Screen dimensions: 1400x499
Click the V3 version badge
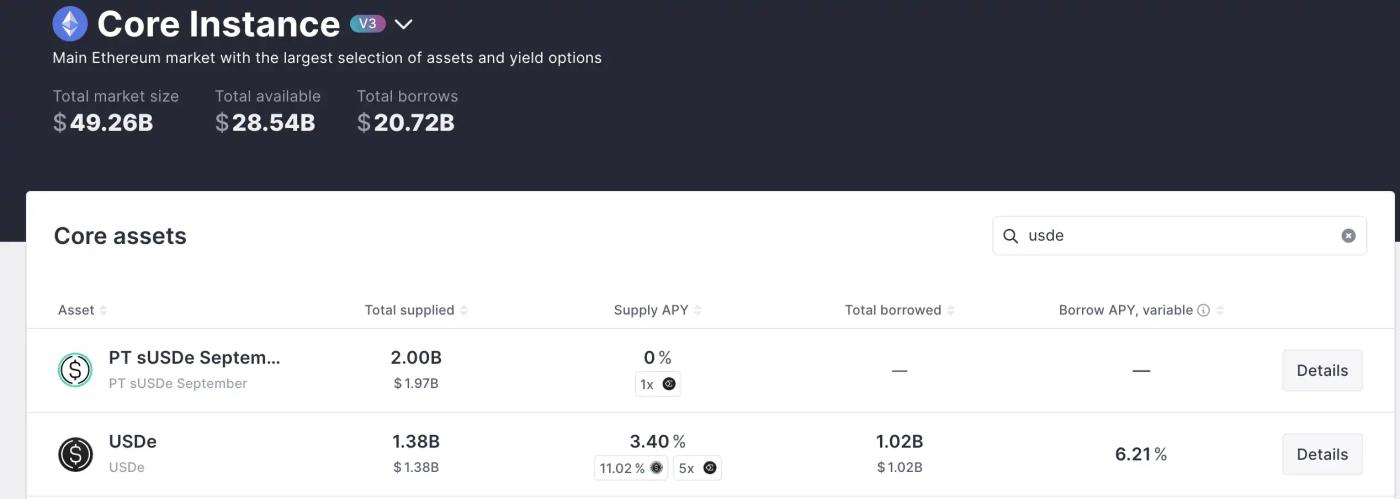click(367, 24)
